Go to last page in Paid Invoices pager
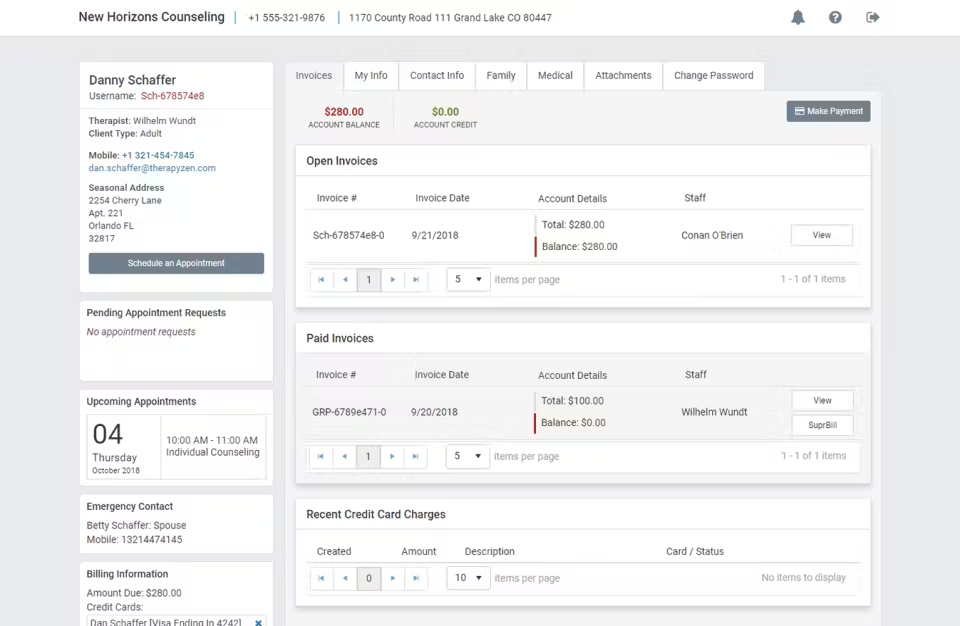This screenshot has height=626, width=960. [416, 456]
